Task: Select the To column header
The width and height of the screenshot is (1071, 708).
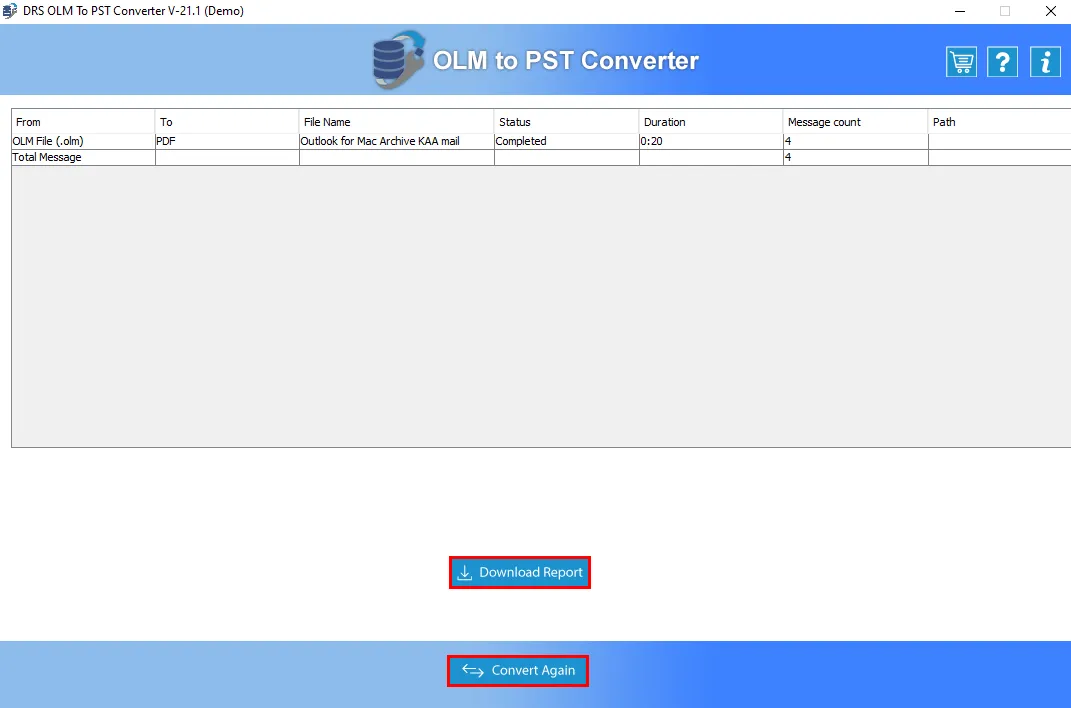Action: point(227,122)
